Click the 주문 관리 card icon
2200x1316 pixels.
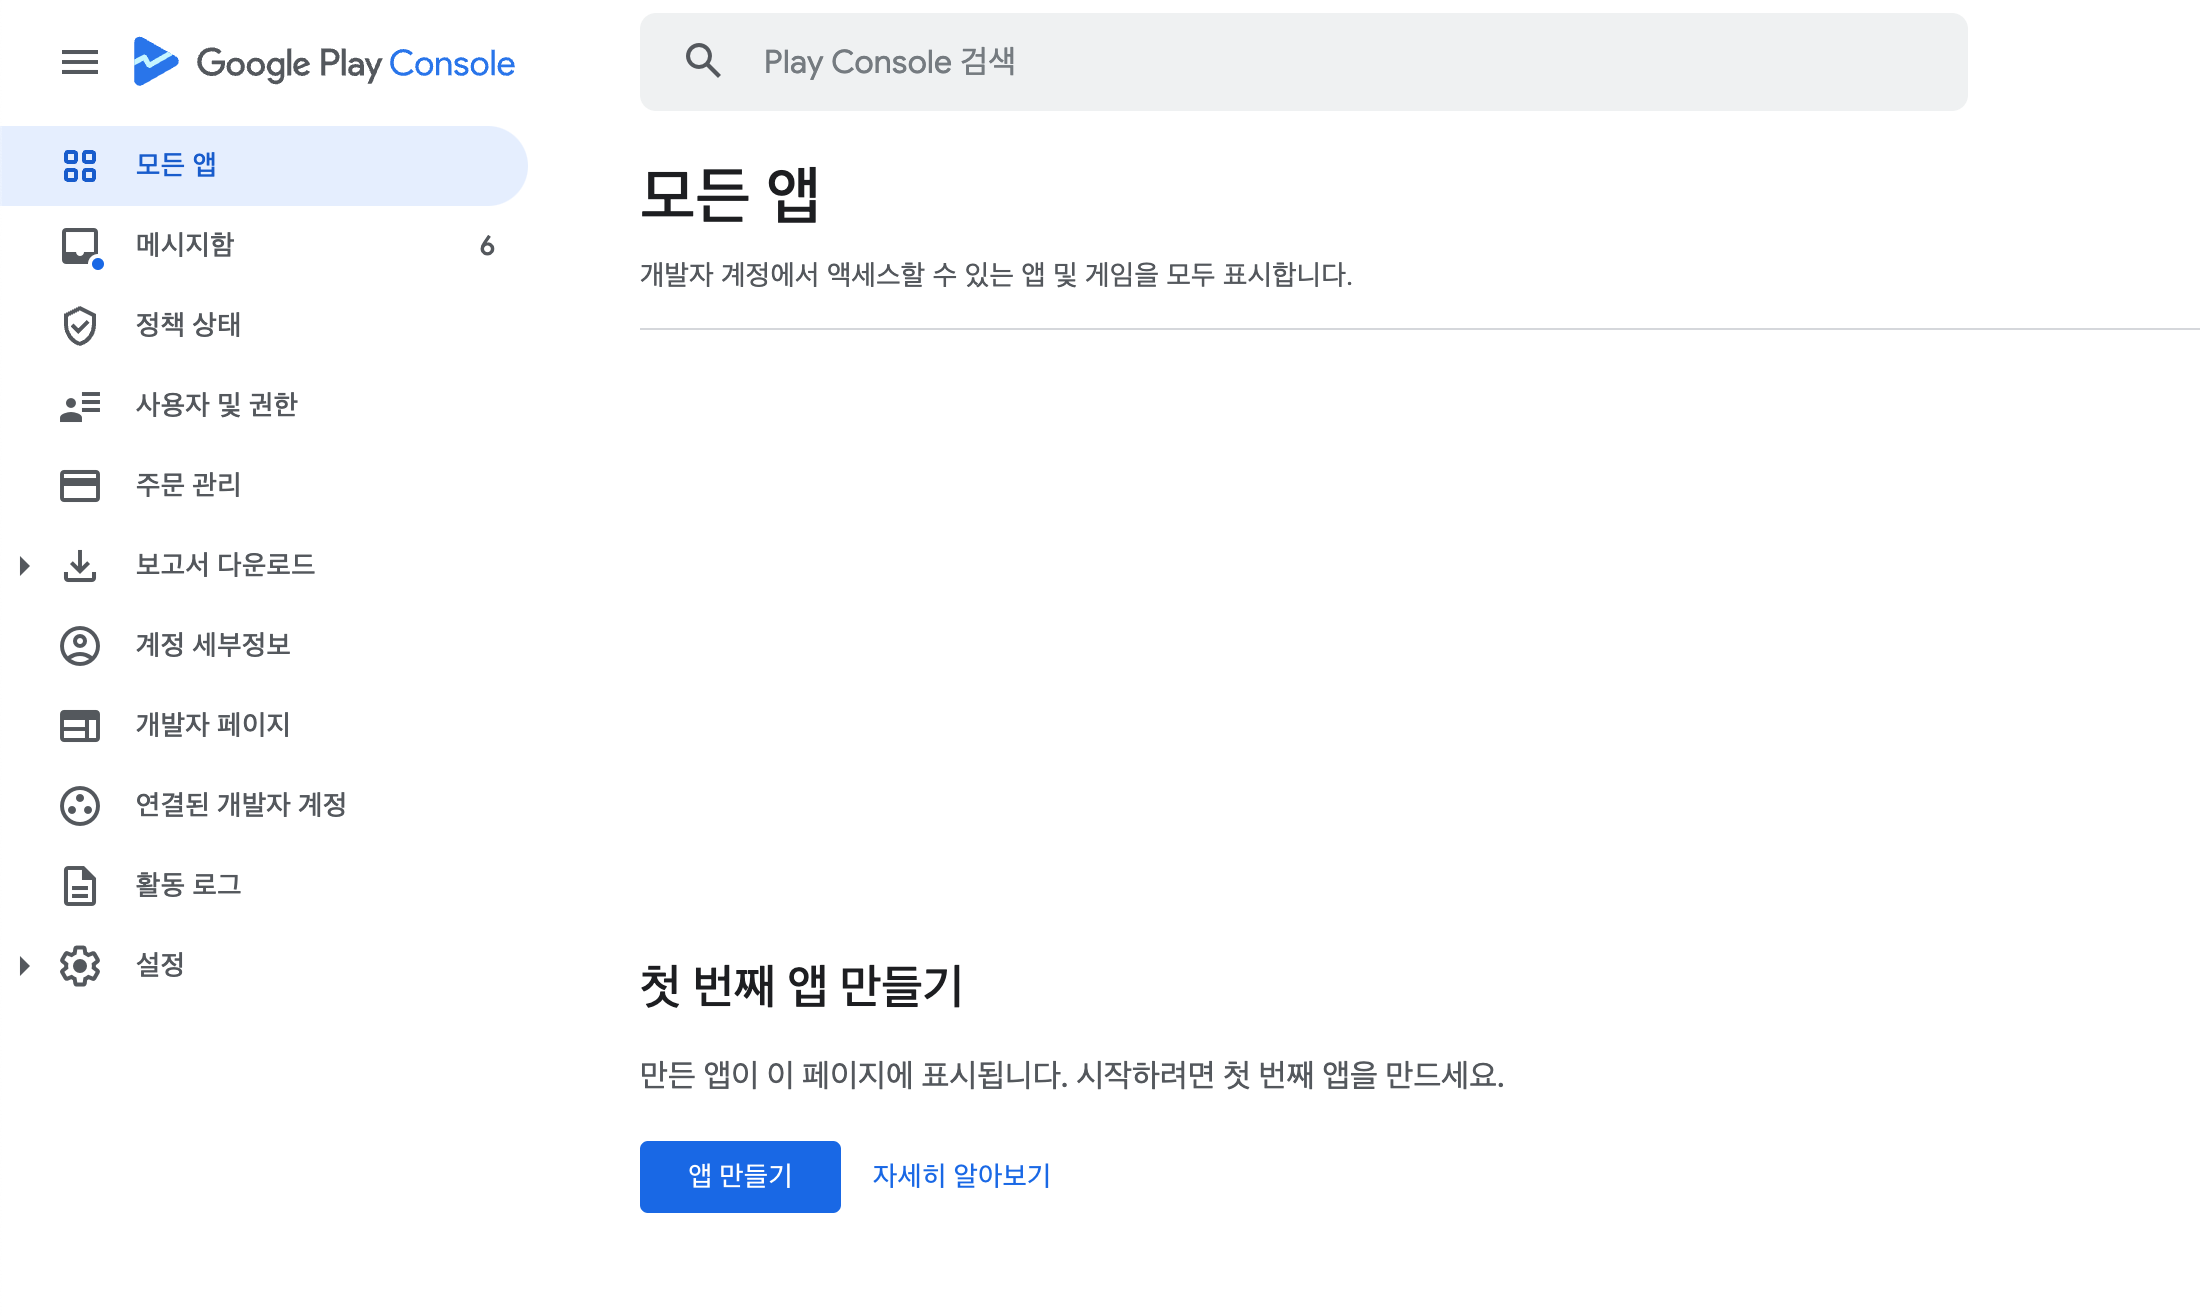point(80,485)
